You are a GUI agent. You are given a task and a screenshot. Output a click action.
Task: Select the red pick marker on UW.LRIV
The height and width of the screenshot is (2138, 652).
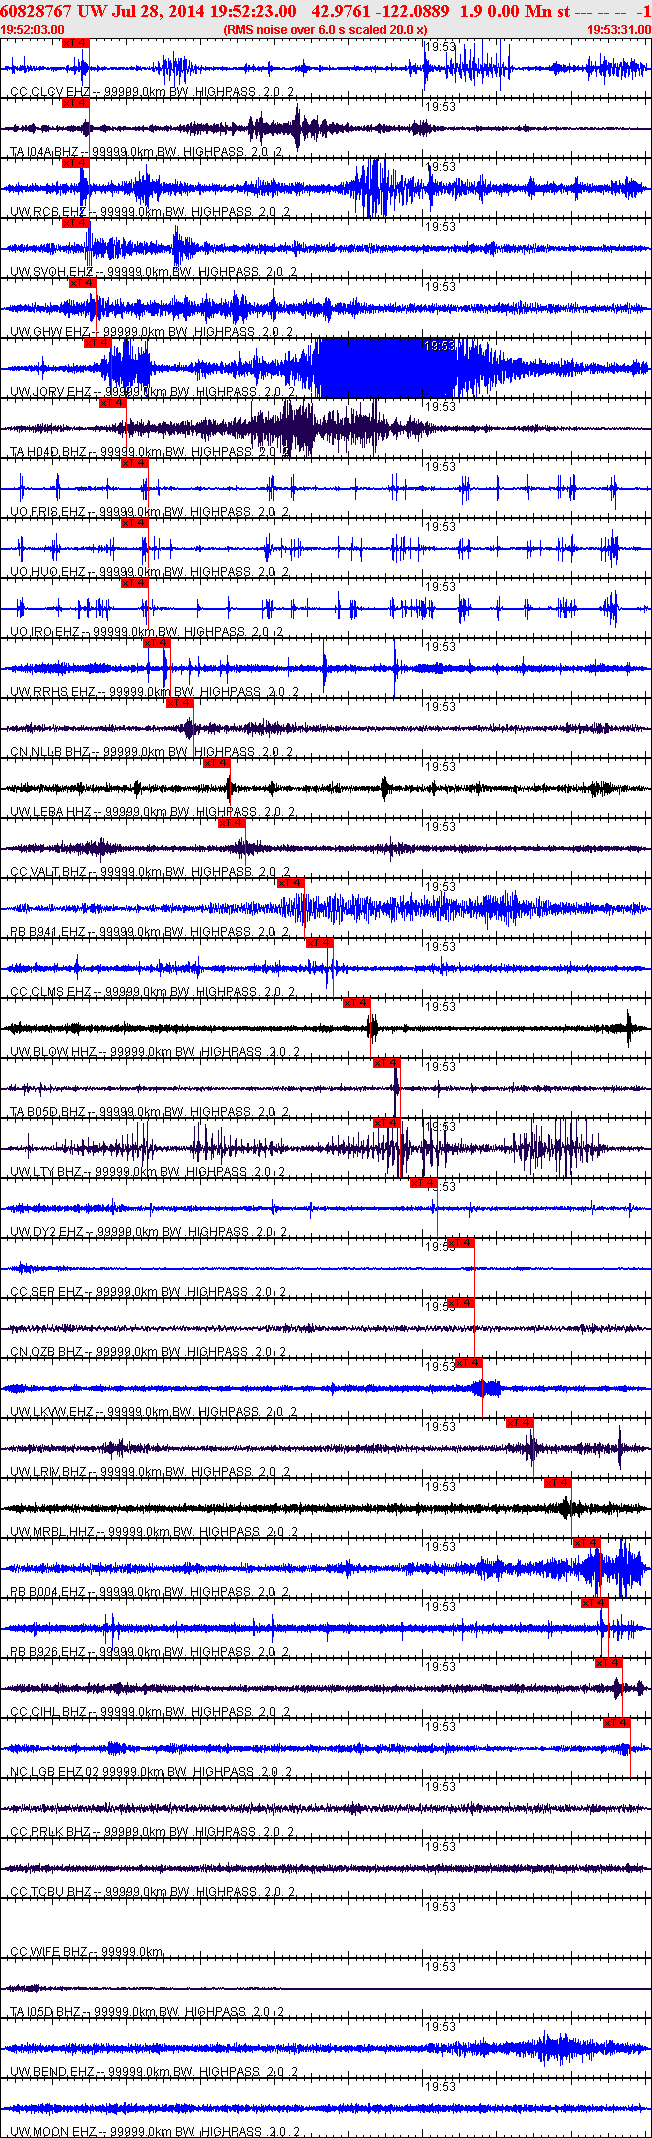(x=520, y=1423)
